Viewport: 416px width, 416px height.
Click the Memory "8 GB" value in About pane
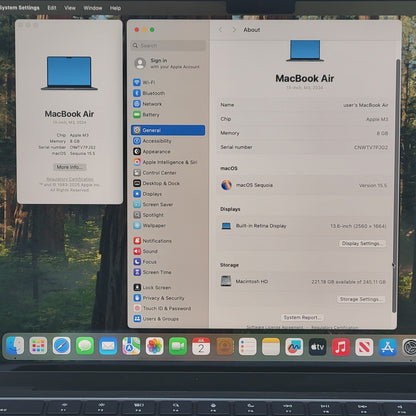point(382,133)
